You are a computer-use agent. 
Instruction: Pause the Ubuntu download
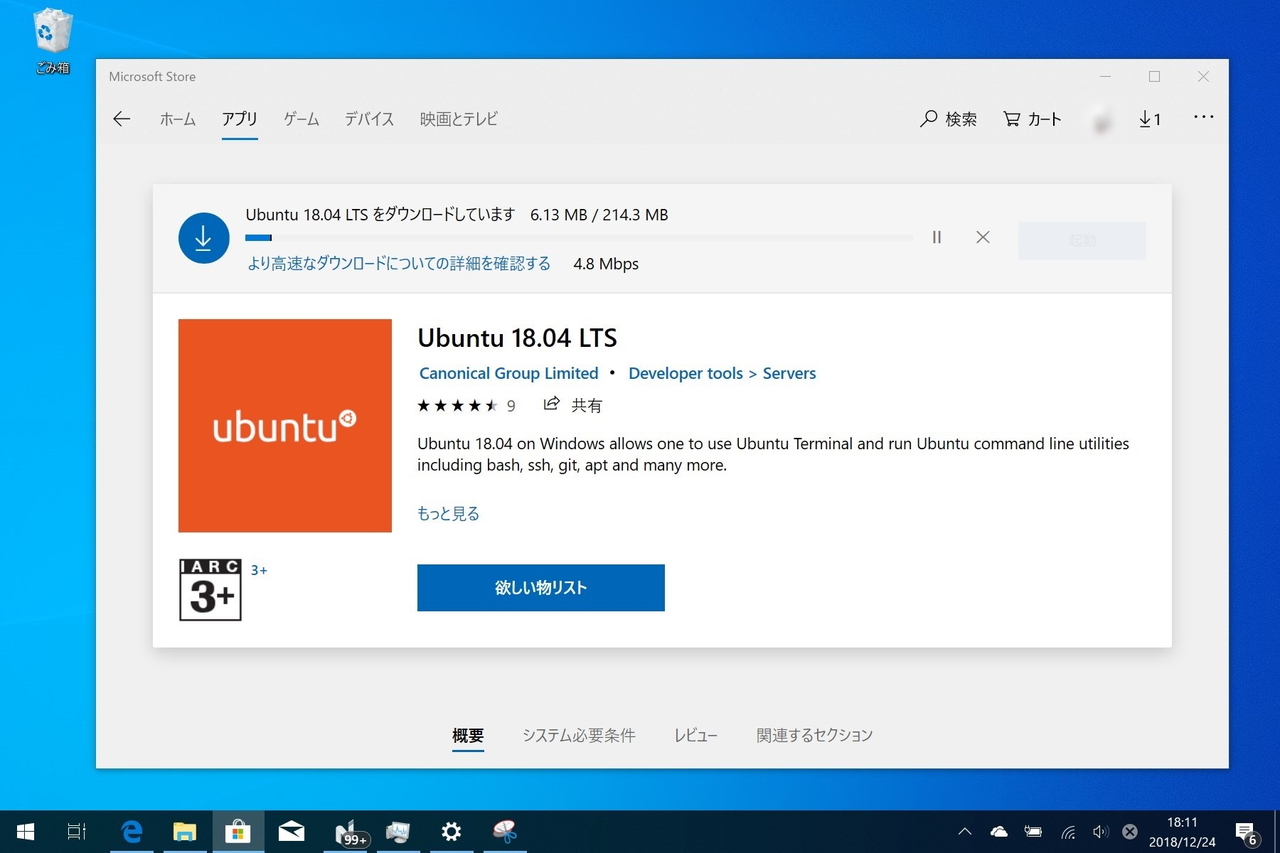[x=936, y=237]
